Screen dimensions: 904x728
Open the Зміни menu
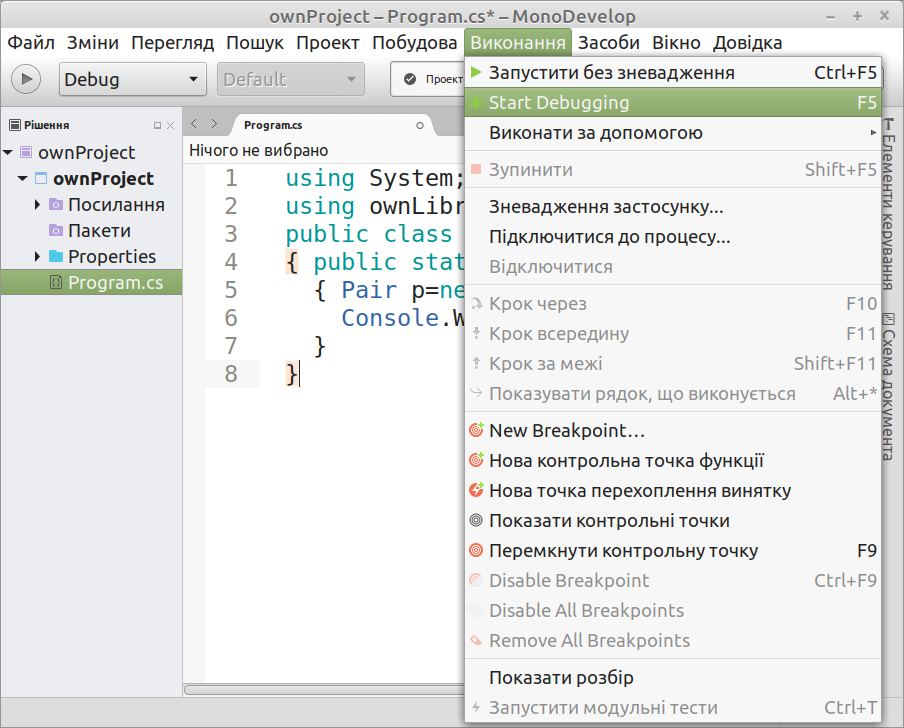pos(93,43)
